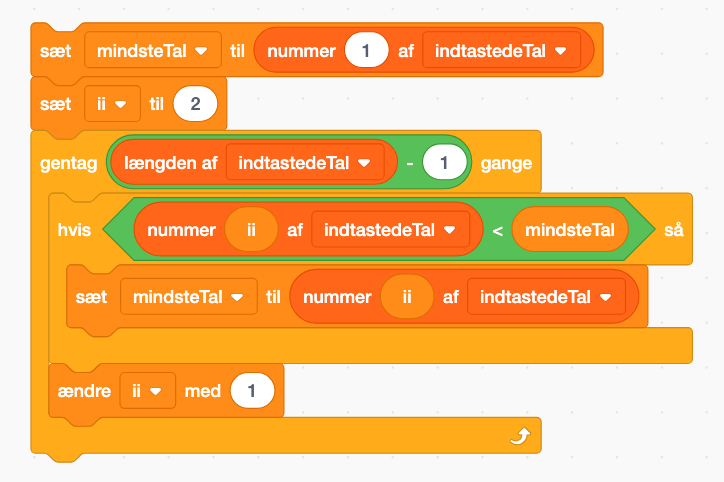The image size is (724, 482).
Task: Select the ii variable in the nested sæt block
Action: (407, 297)
